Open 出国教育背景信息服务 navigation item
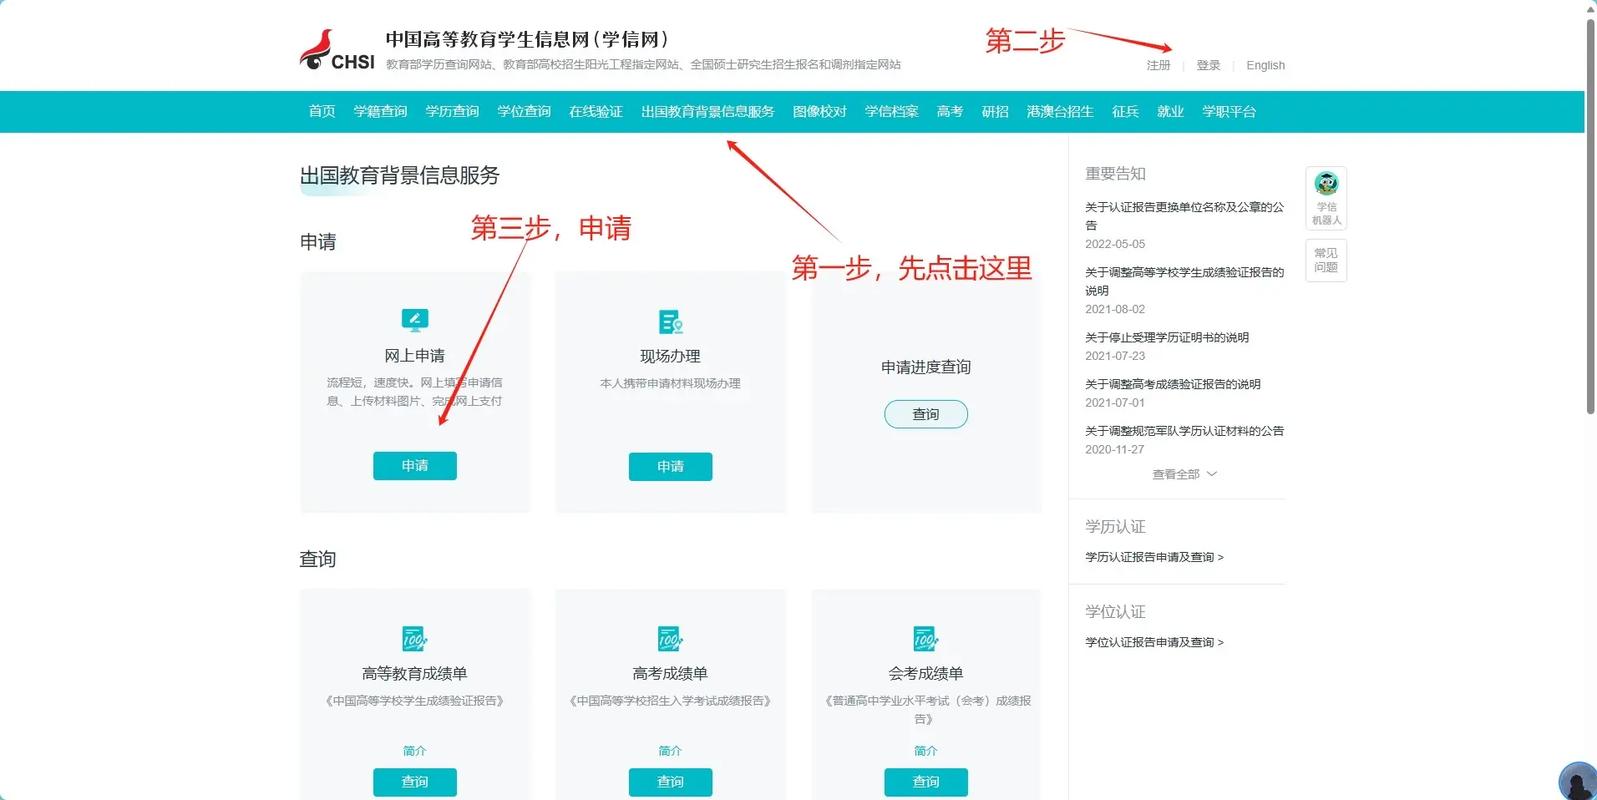The width and height of the screenshot is (1597, 800). 708,111
